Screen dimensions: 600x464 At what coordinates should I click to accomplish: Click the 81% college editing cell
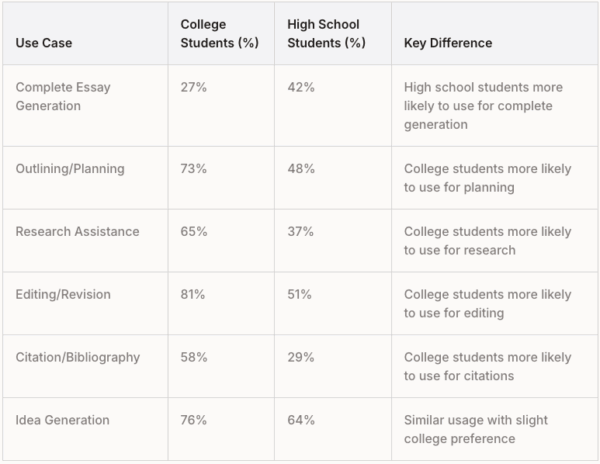193,295
